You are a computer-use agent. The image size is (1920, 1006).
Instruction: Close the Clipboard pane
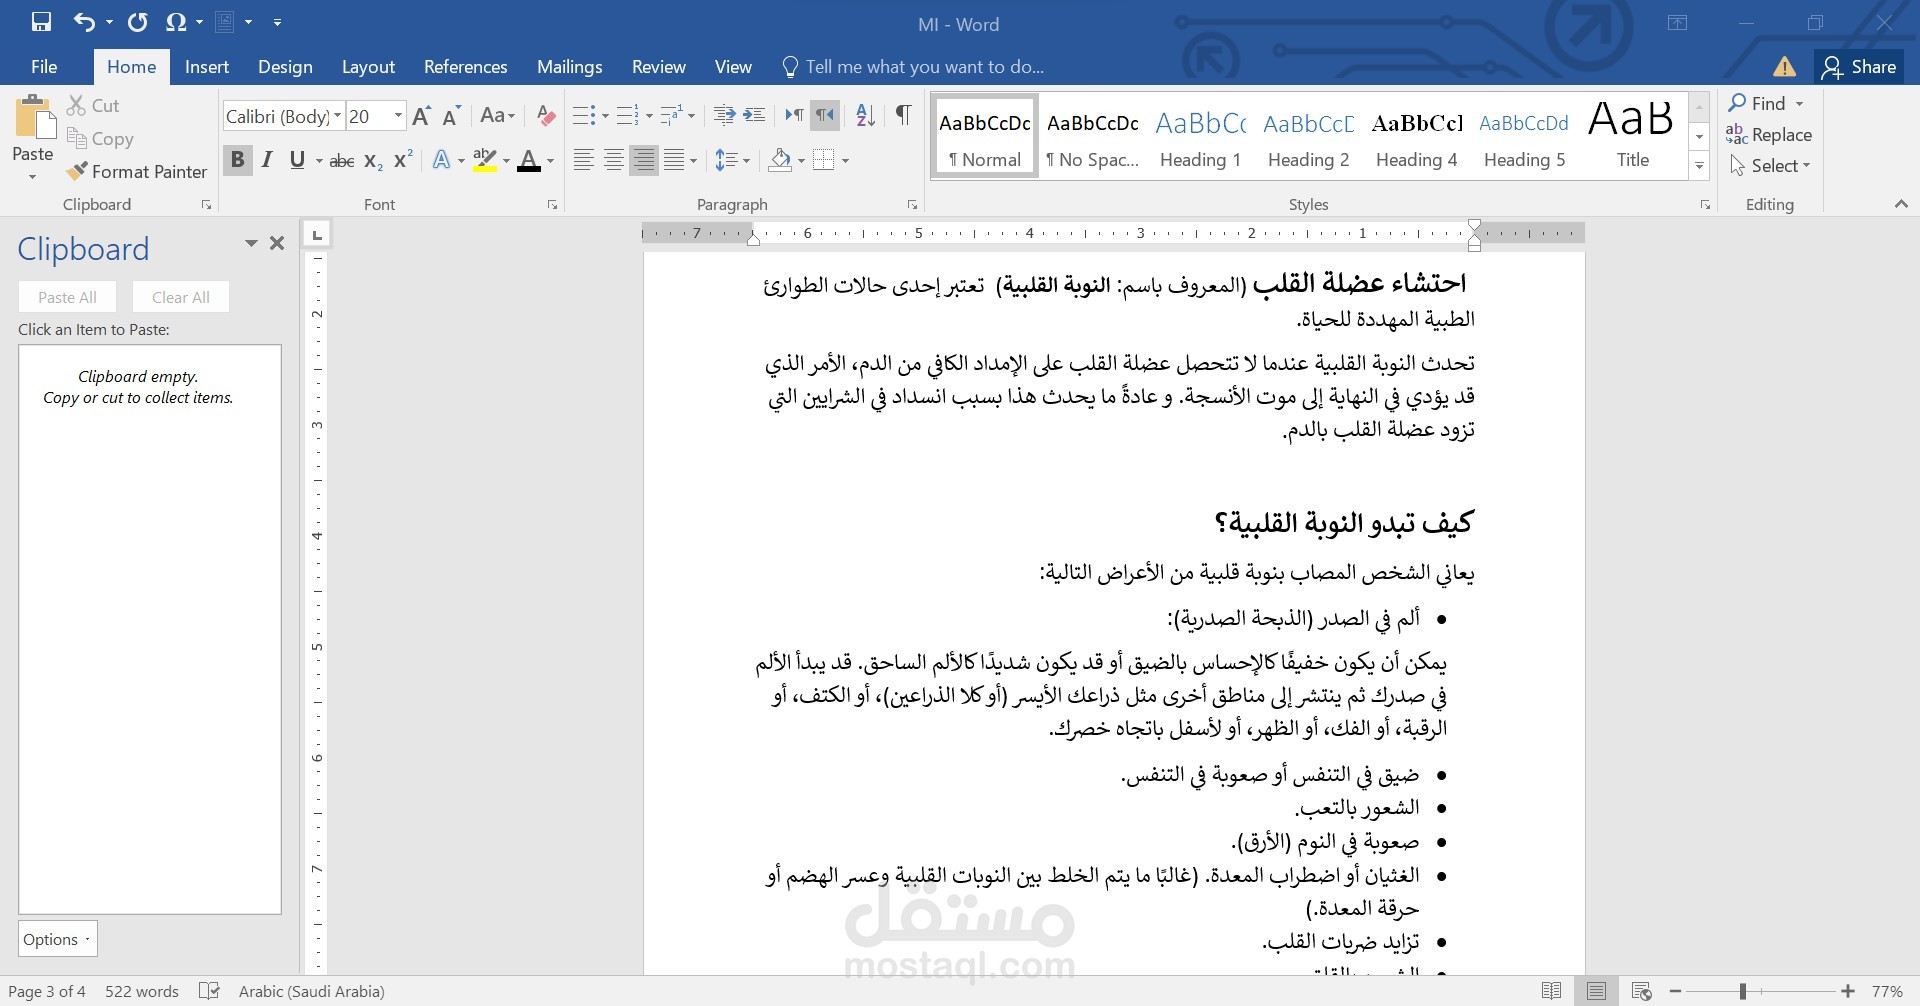[x=277, y=243]
